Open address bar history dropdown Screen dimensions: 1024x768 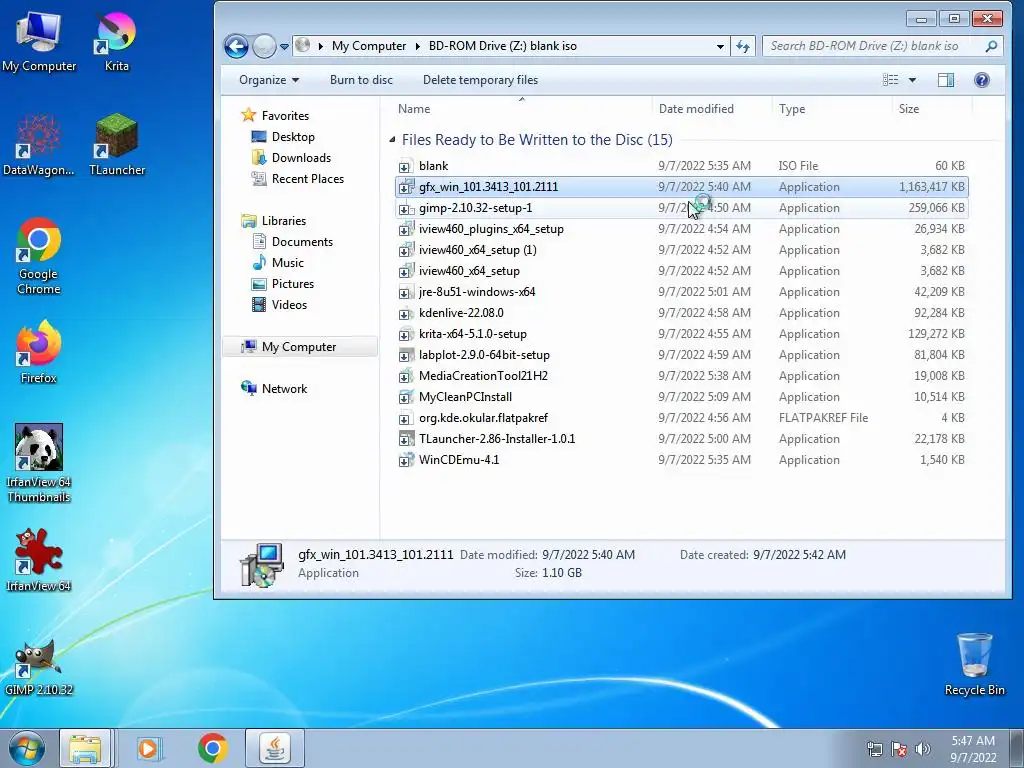point(720,46)
